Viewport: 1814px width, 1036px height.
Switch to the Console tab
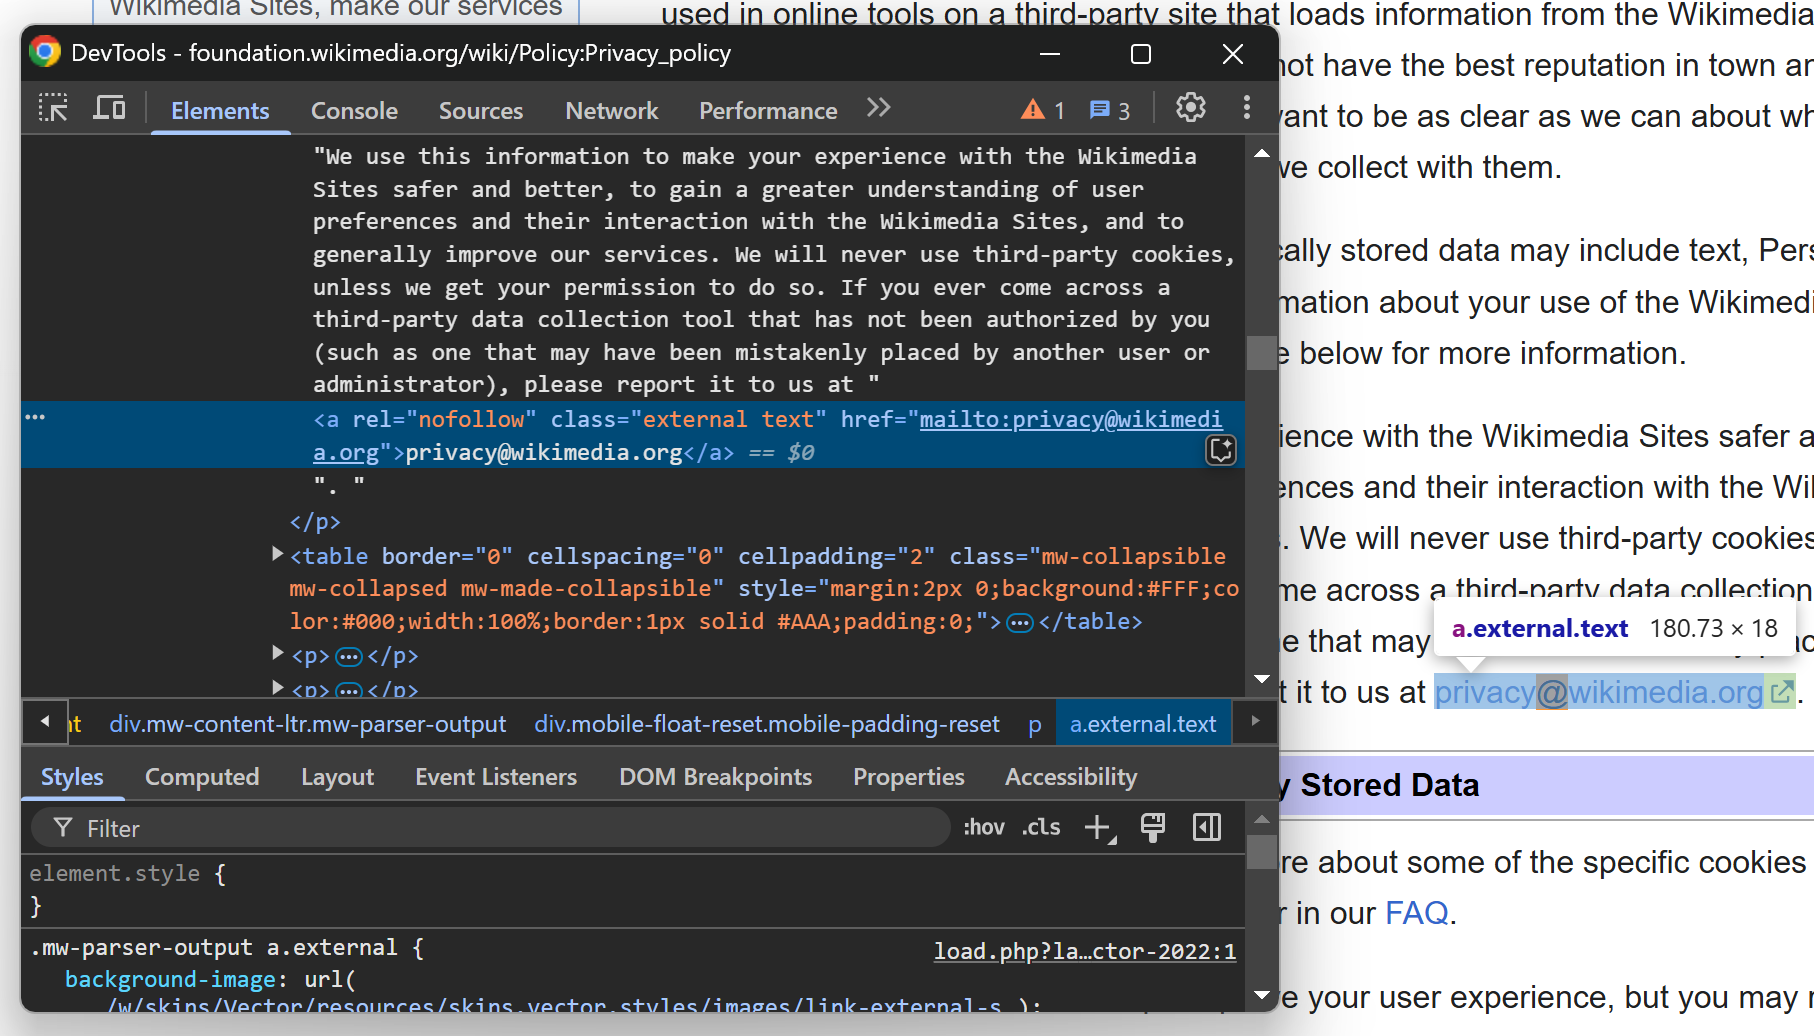click(353, 111)
